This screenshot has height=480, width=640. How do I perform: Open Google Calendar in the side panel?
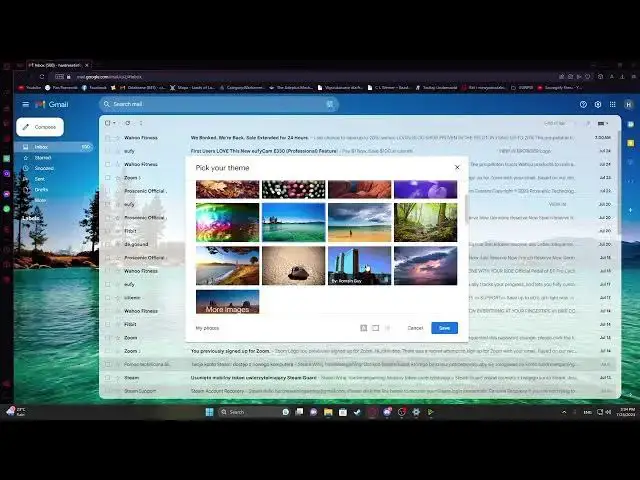[x=631, y=124]
